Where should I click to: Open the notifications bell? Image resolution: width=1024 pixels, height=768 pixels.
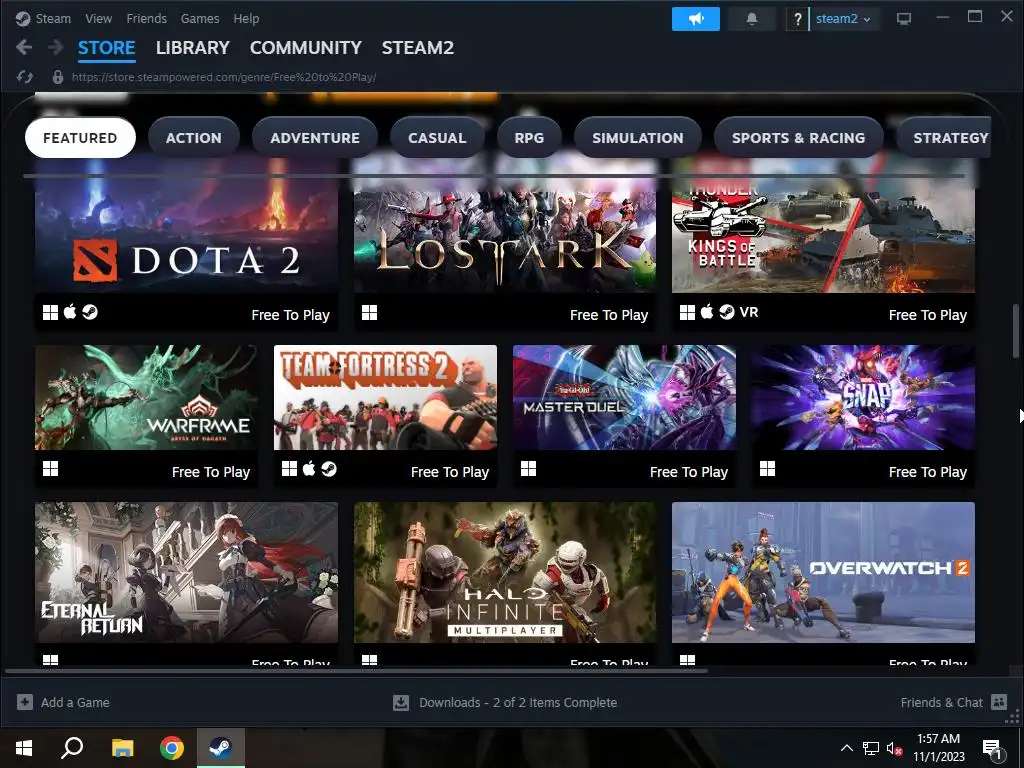point(752,19)
